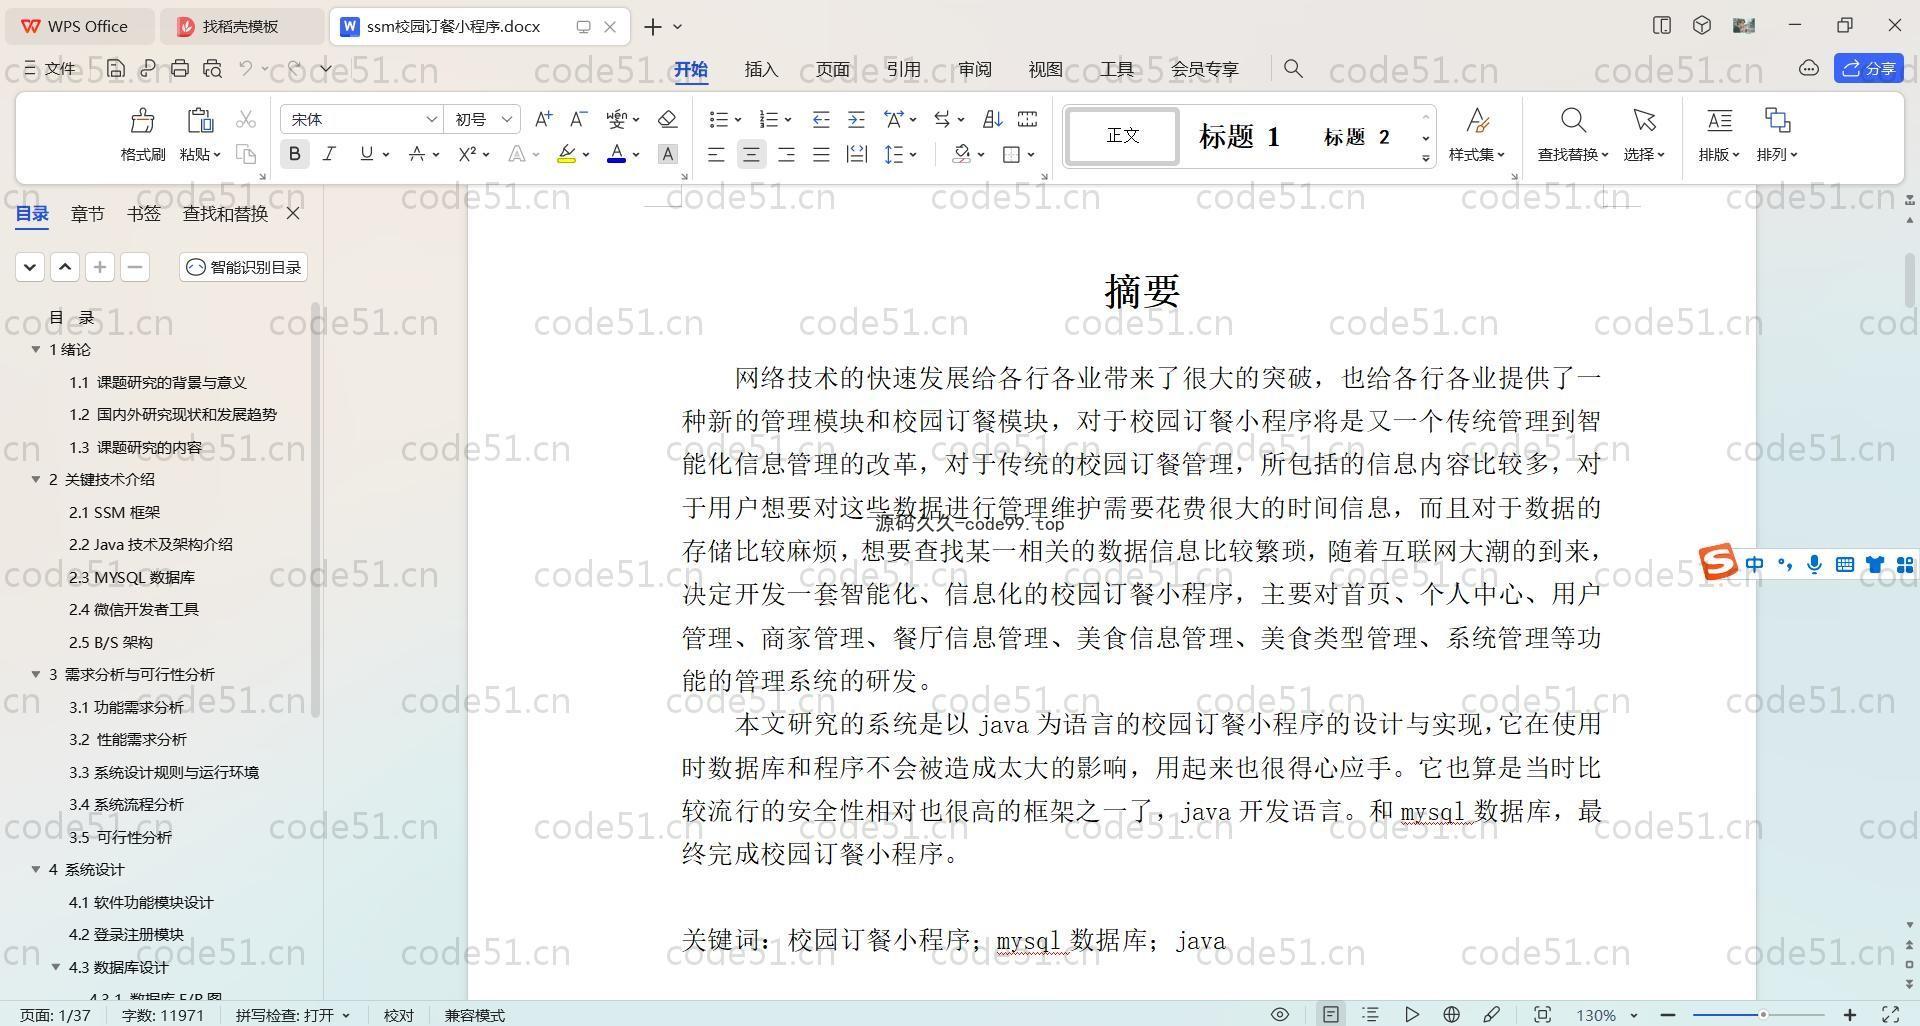Screen dimensions: 1920x1026
Task: Click the Paste (粘贴) clipboard icon
Action: (x=200, y=121)
